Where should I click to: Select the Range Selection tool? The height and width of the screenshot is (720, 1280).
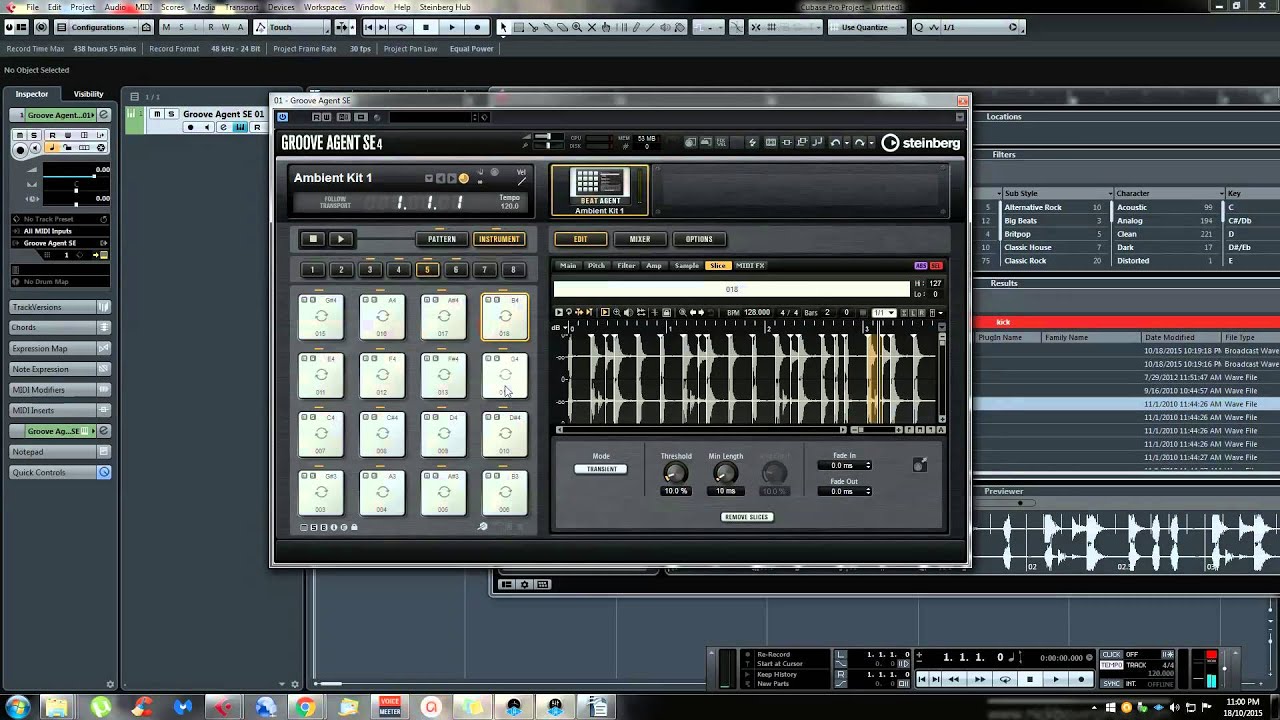(x=518, y=27)
